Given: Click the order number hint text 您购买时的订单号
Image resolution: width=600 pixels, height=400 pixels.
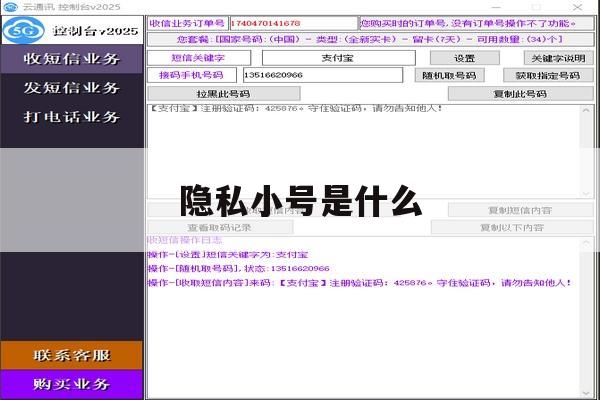Looking at the screenshot, I should tap(468, 23).
